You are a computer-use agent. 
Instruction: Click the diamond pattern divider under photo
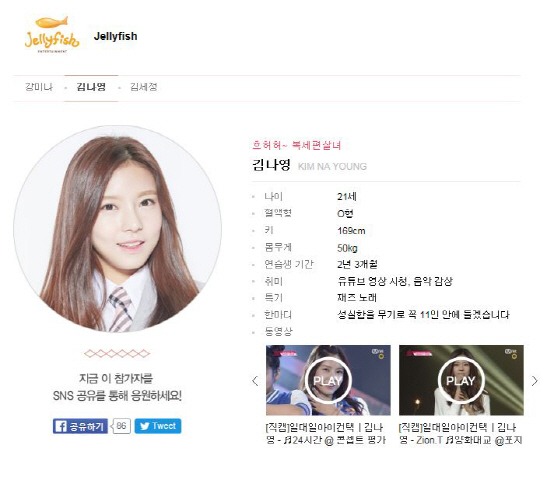coord(117,353)
